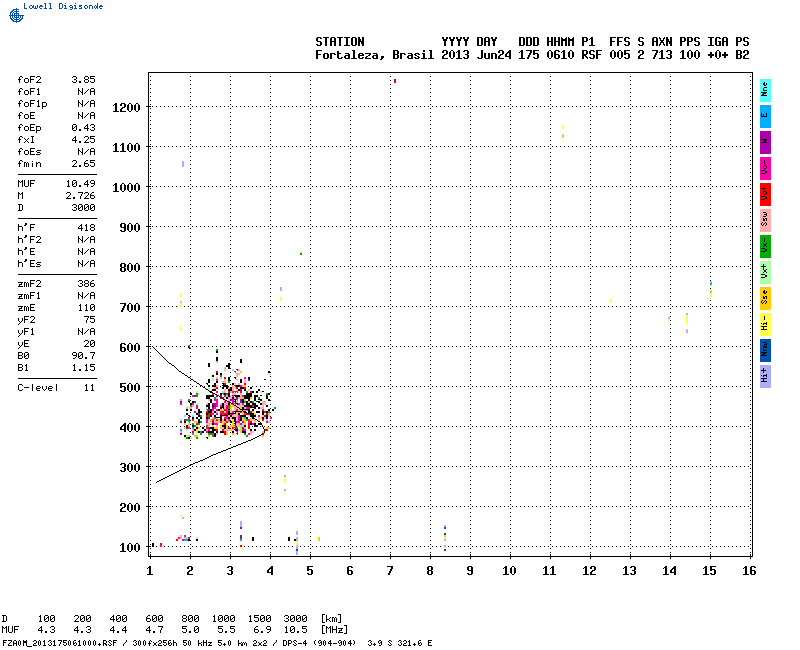Click the fmin value 2.65

pyautogui.click(x=83, y=164)
